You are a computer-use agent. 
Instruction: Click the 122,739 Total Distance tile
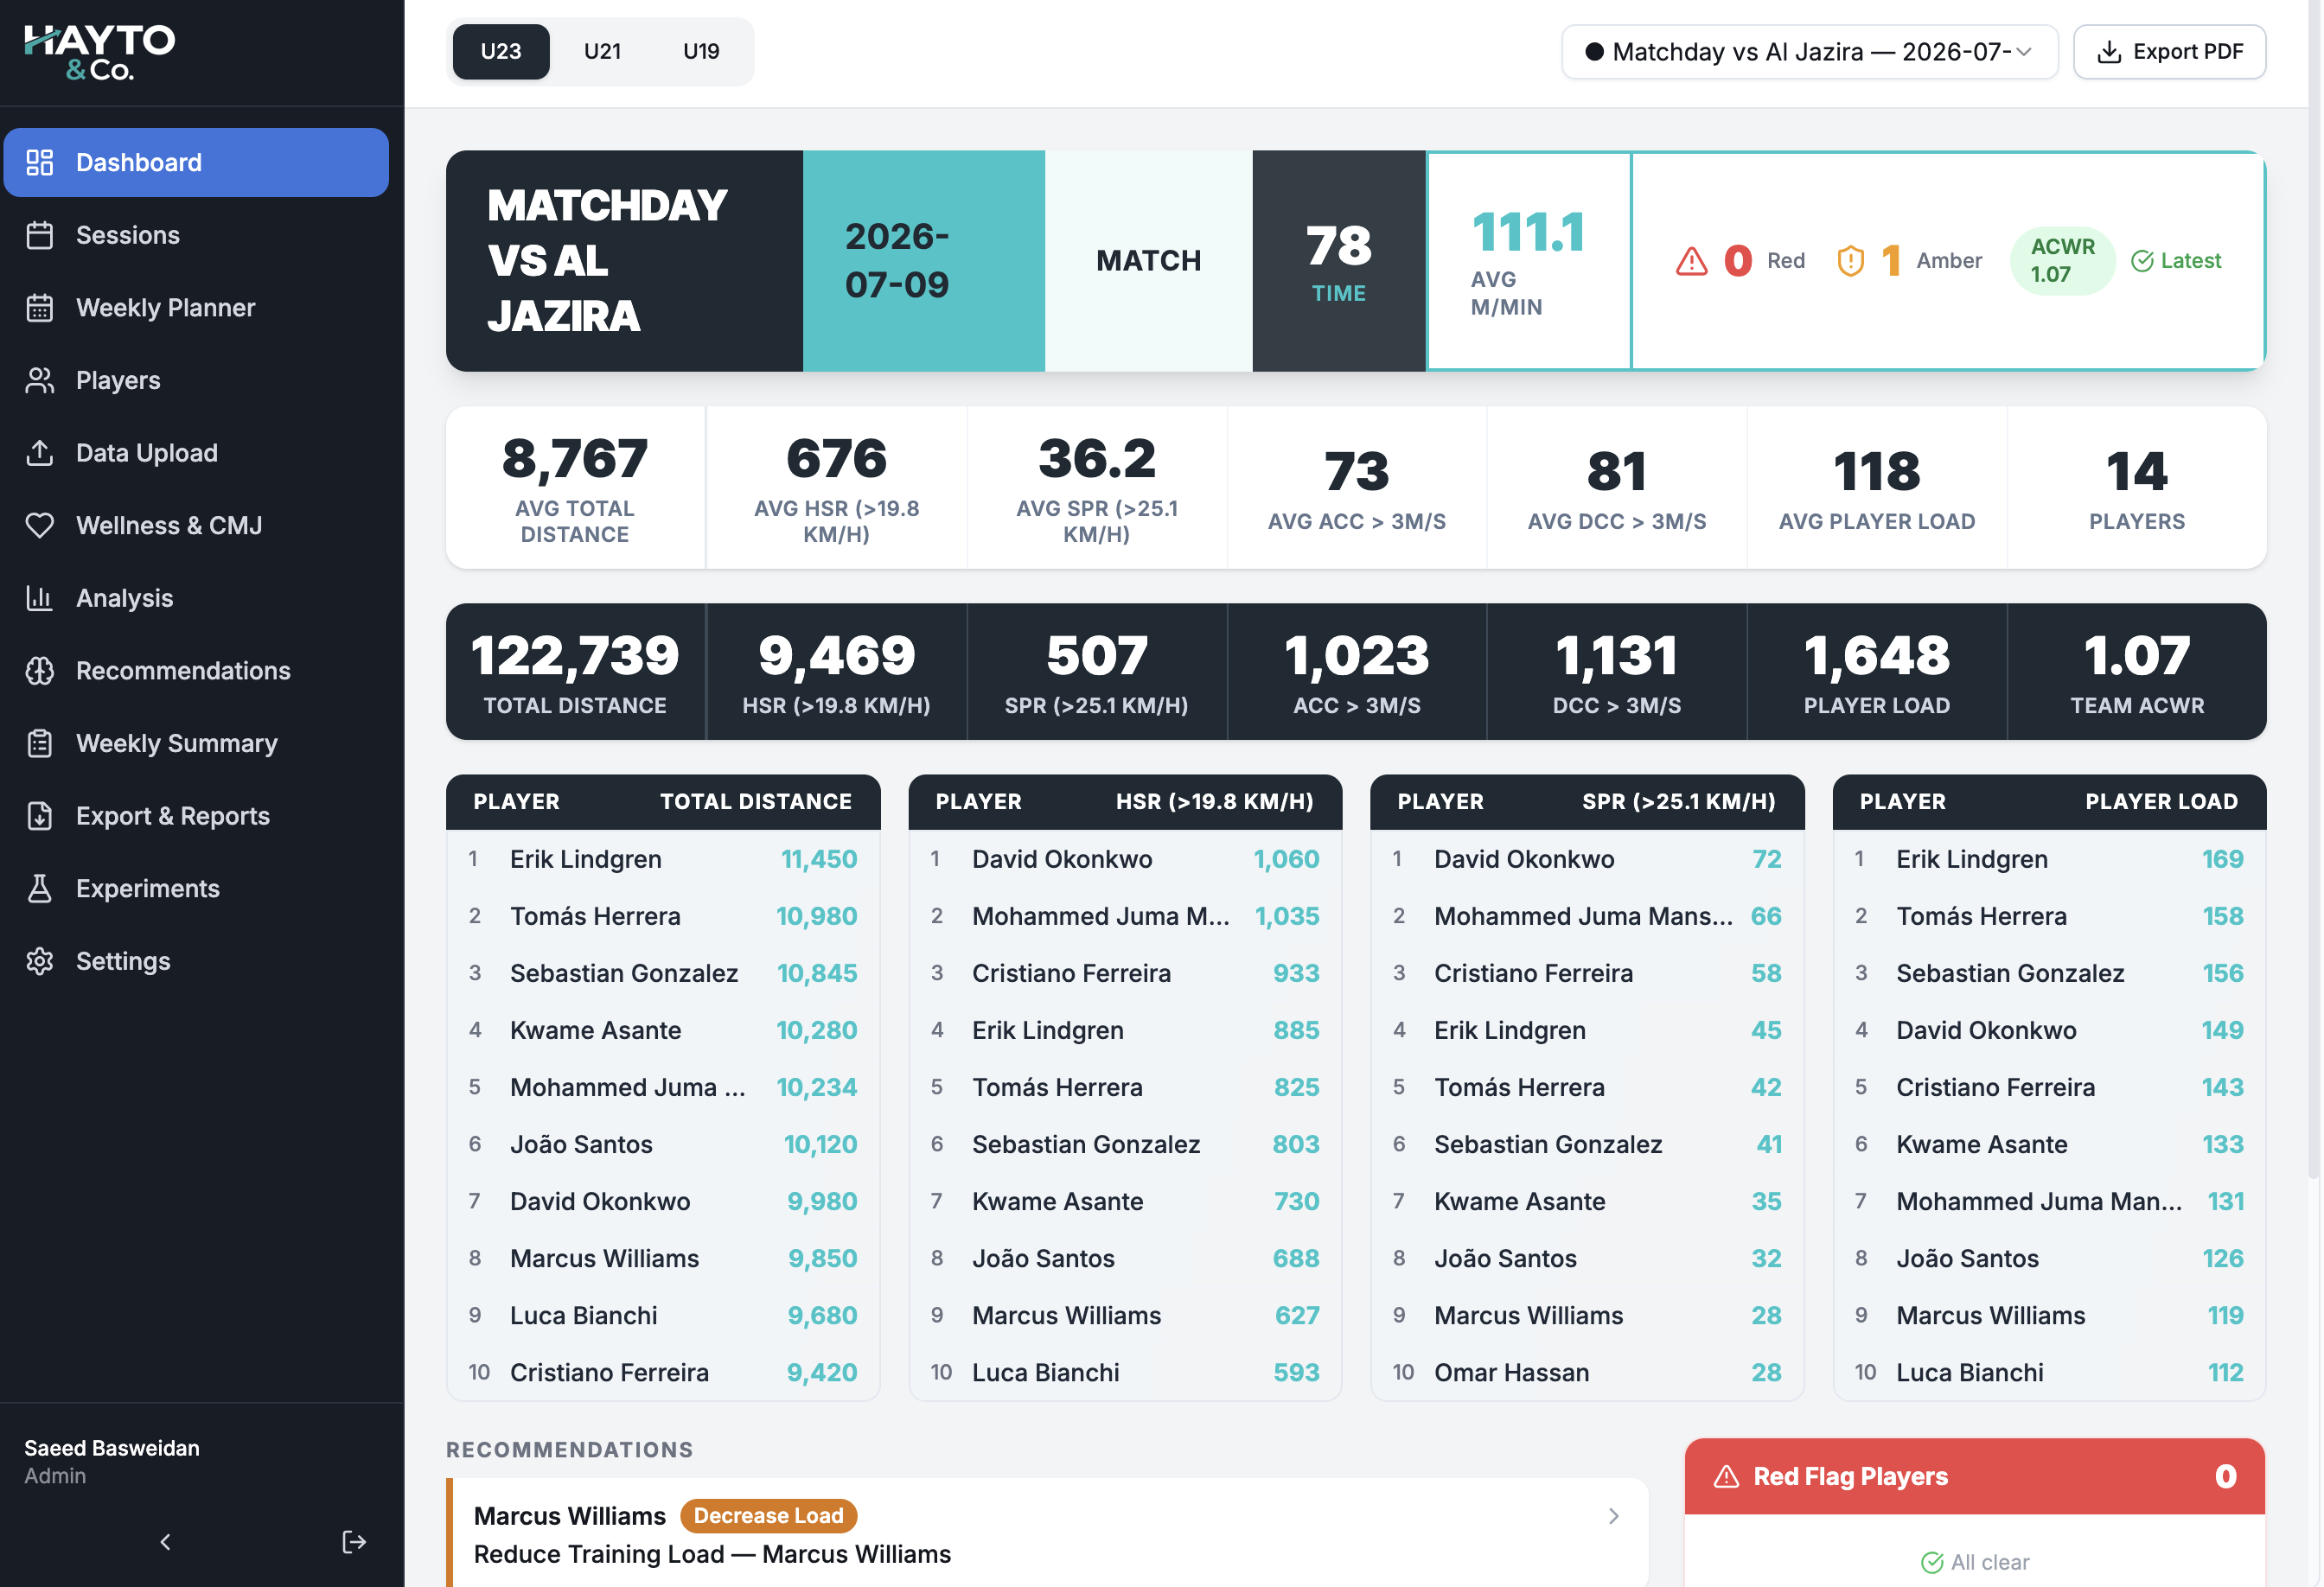(x=575, y=672)
